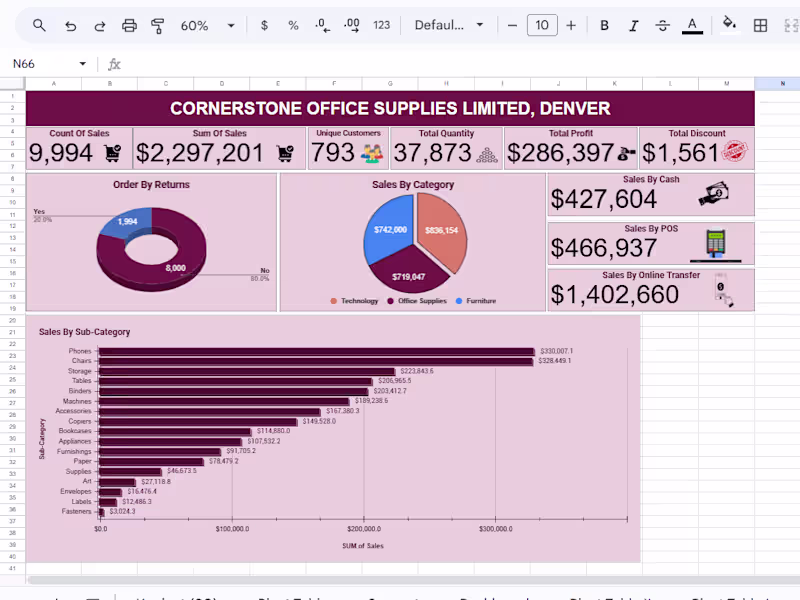Viewport: 800px width, 600px height.
Task: Click the customers group icon
Action: coord(371,153)
